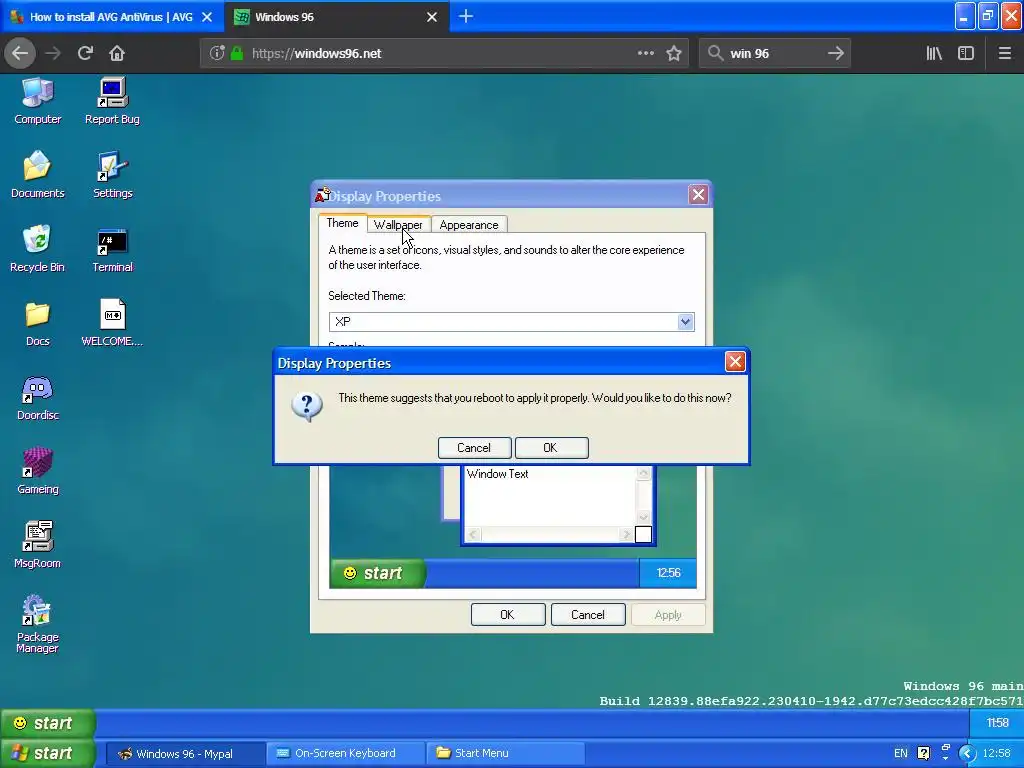This screenshot has height=768, width=1024.
Task: Launch the Settings desktop shortcut
Action: click(x=112, y=174)
